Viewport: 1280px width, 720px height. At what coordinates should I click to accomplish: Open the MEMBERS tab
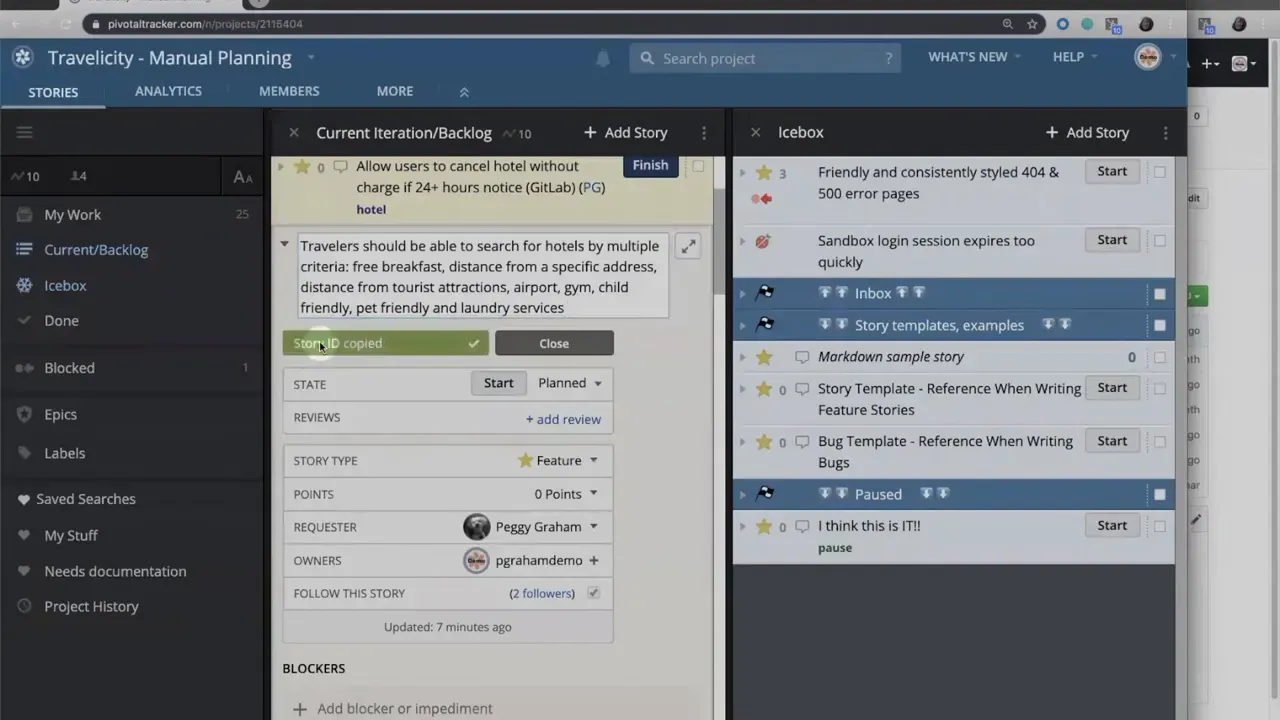point(288,91)
